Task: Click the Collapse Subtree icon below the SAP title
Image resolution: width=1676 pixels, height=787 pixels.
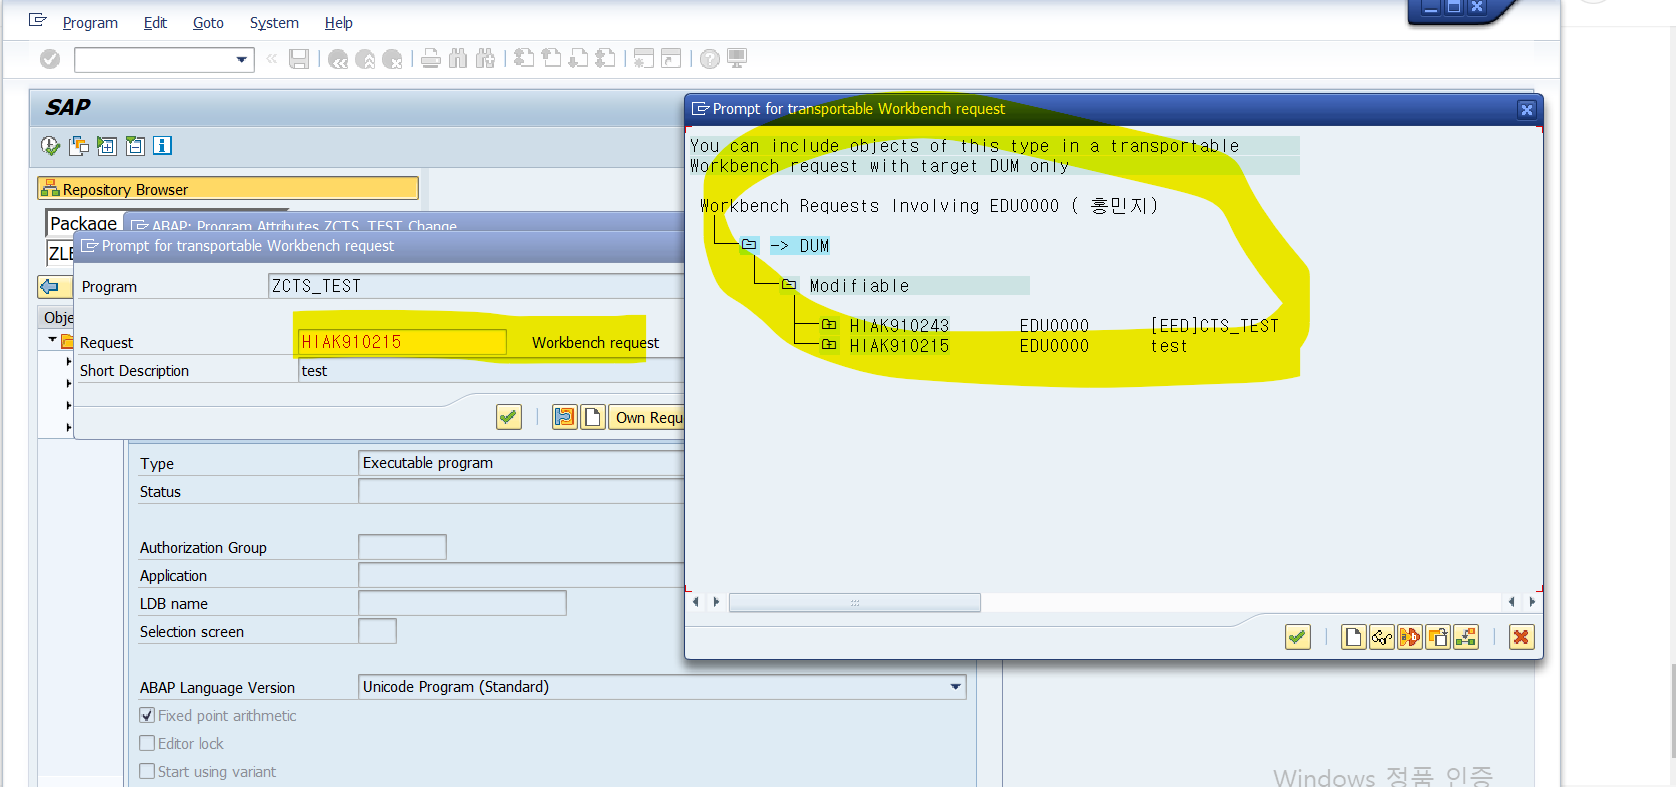Action: (x=134, y=146)
